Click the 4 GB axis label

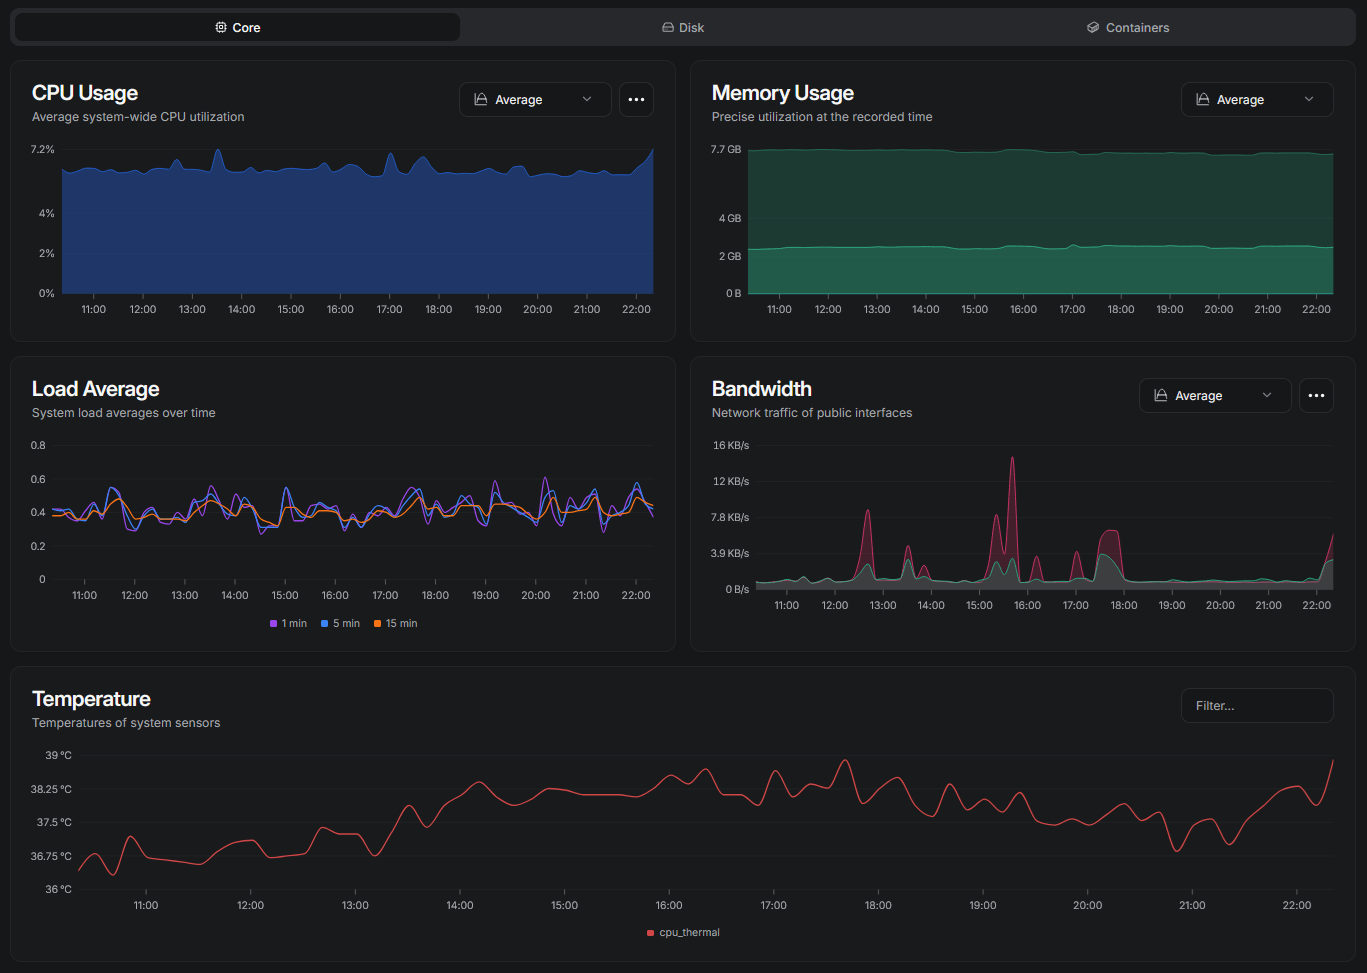730,218
